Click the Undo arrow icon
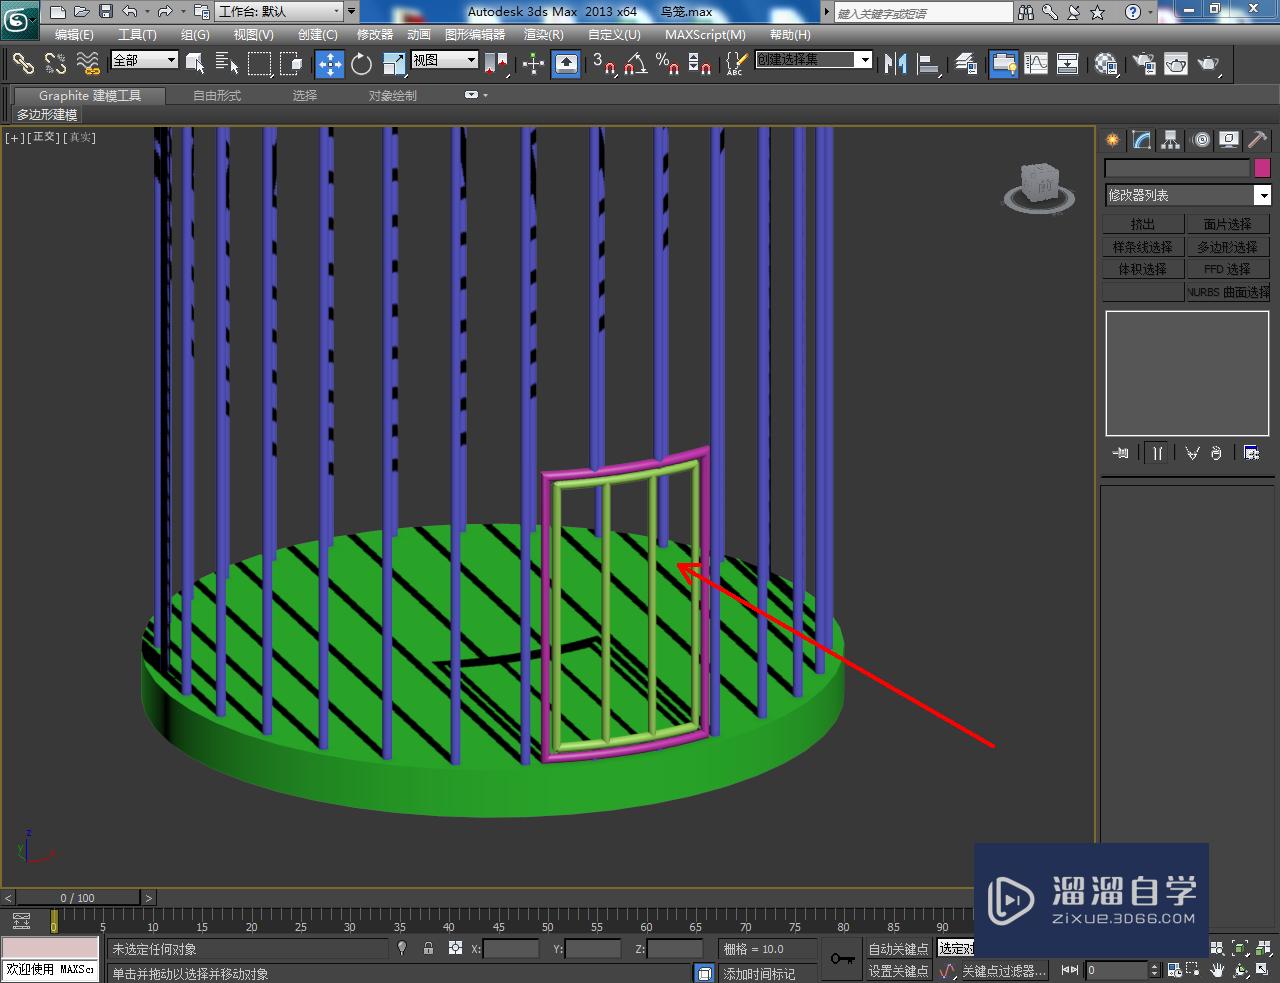Viewport: 1280px width, 983px height. coord(130,12)
